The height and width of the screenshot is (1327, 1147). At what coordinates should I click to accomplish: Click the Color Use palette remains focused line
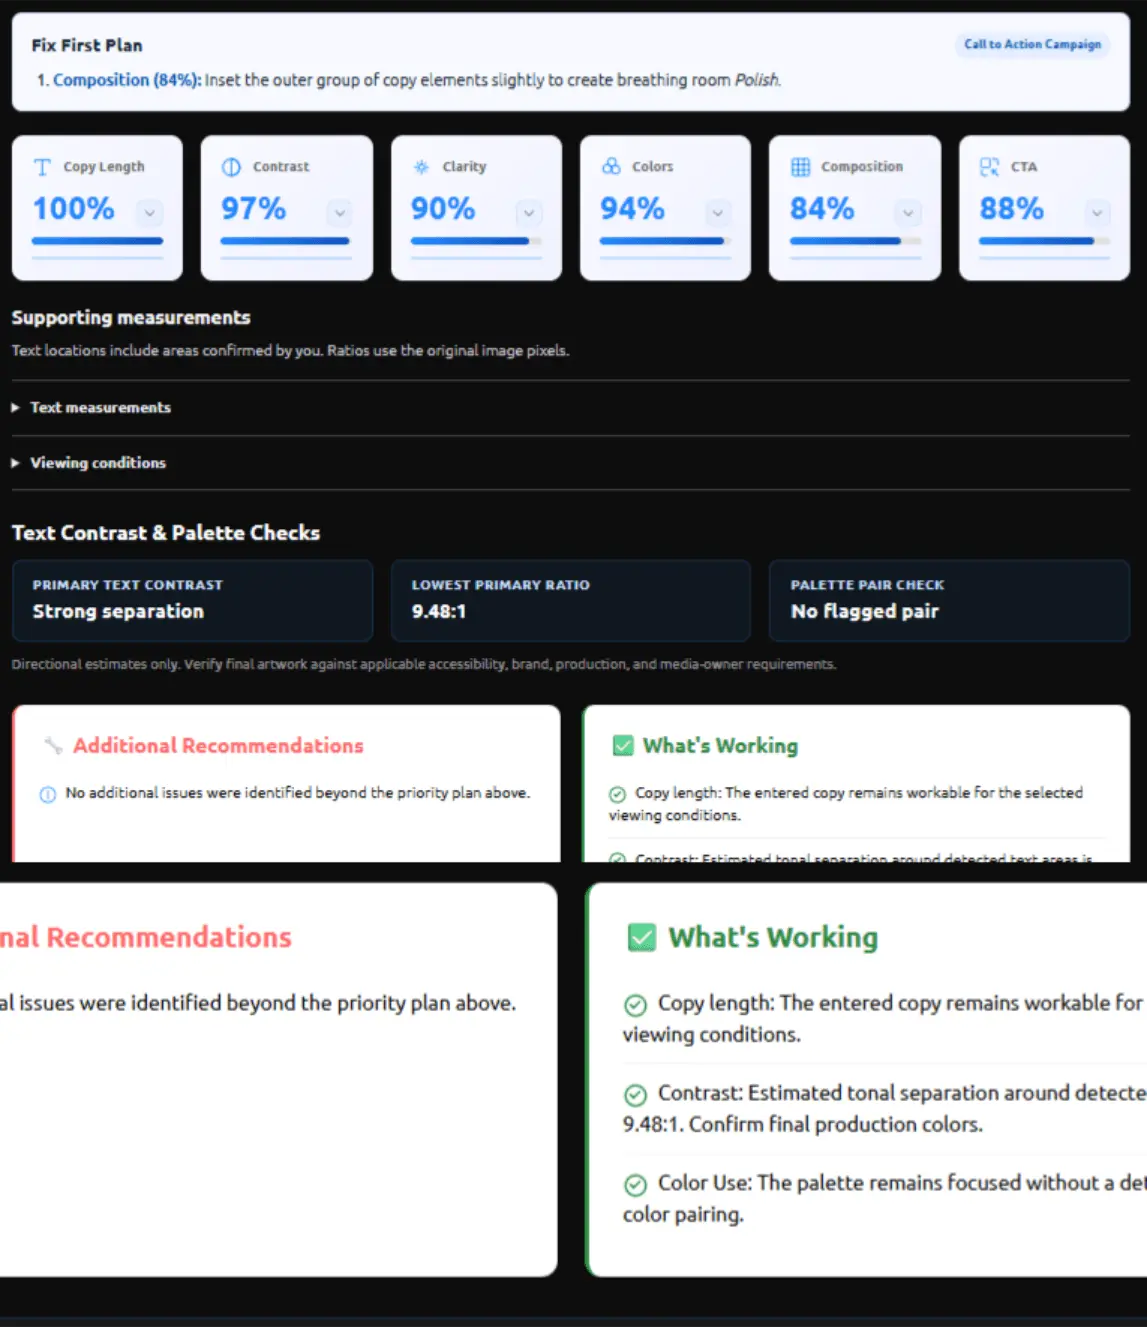click(884, 1198)
